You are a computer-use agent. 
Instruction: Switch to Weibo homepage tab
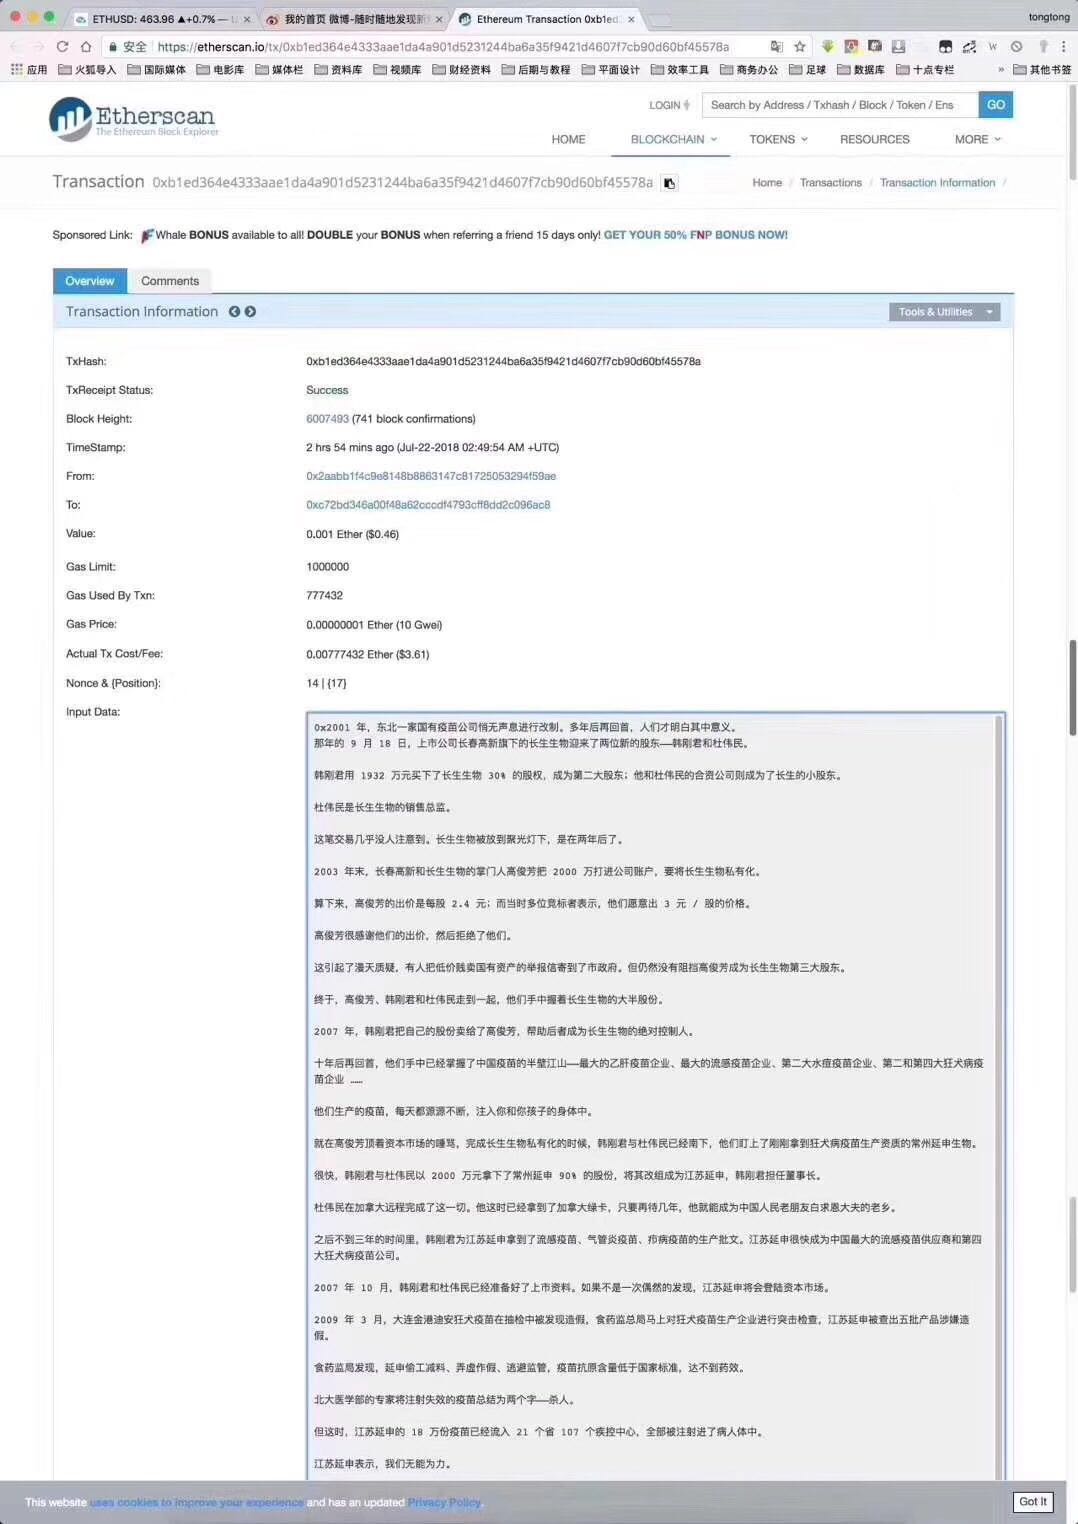tap(352, 19)
